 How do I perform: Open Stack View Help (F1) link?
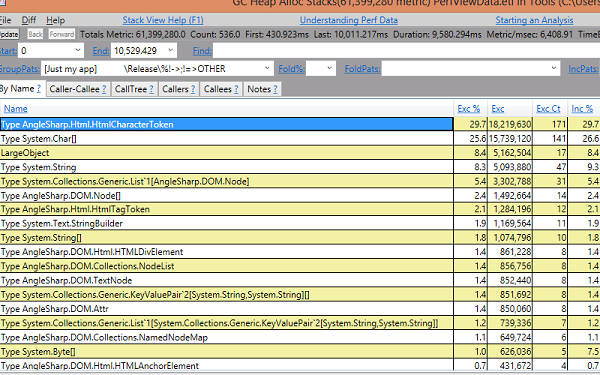click(x=163, y=20)
